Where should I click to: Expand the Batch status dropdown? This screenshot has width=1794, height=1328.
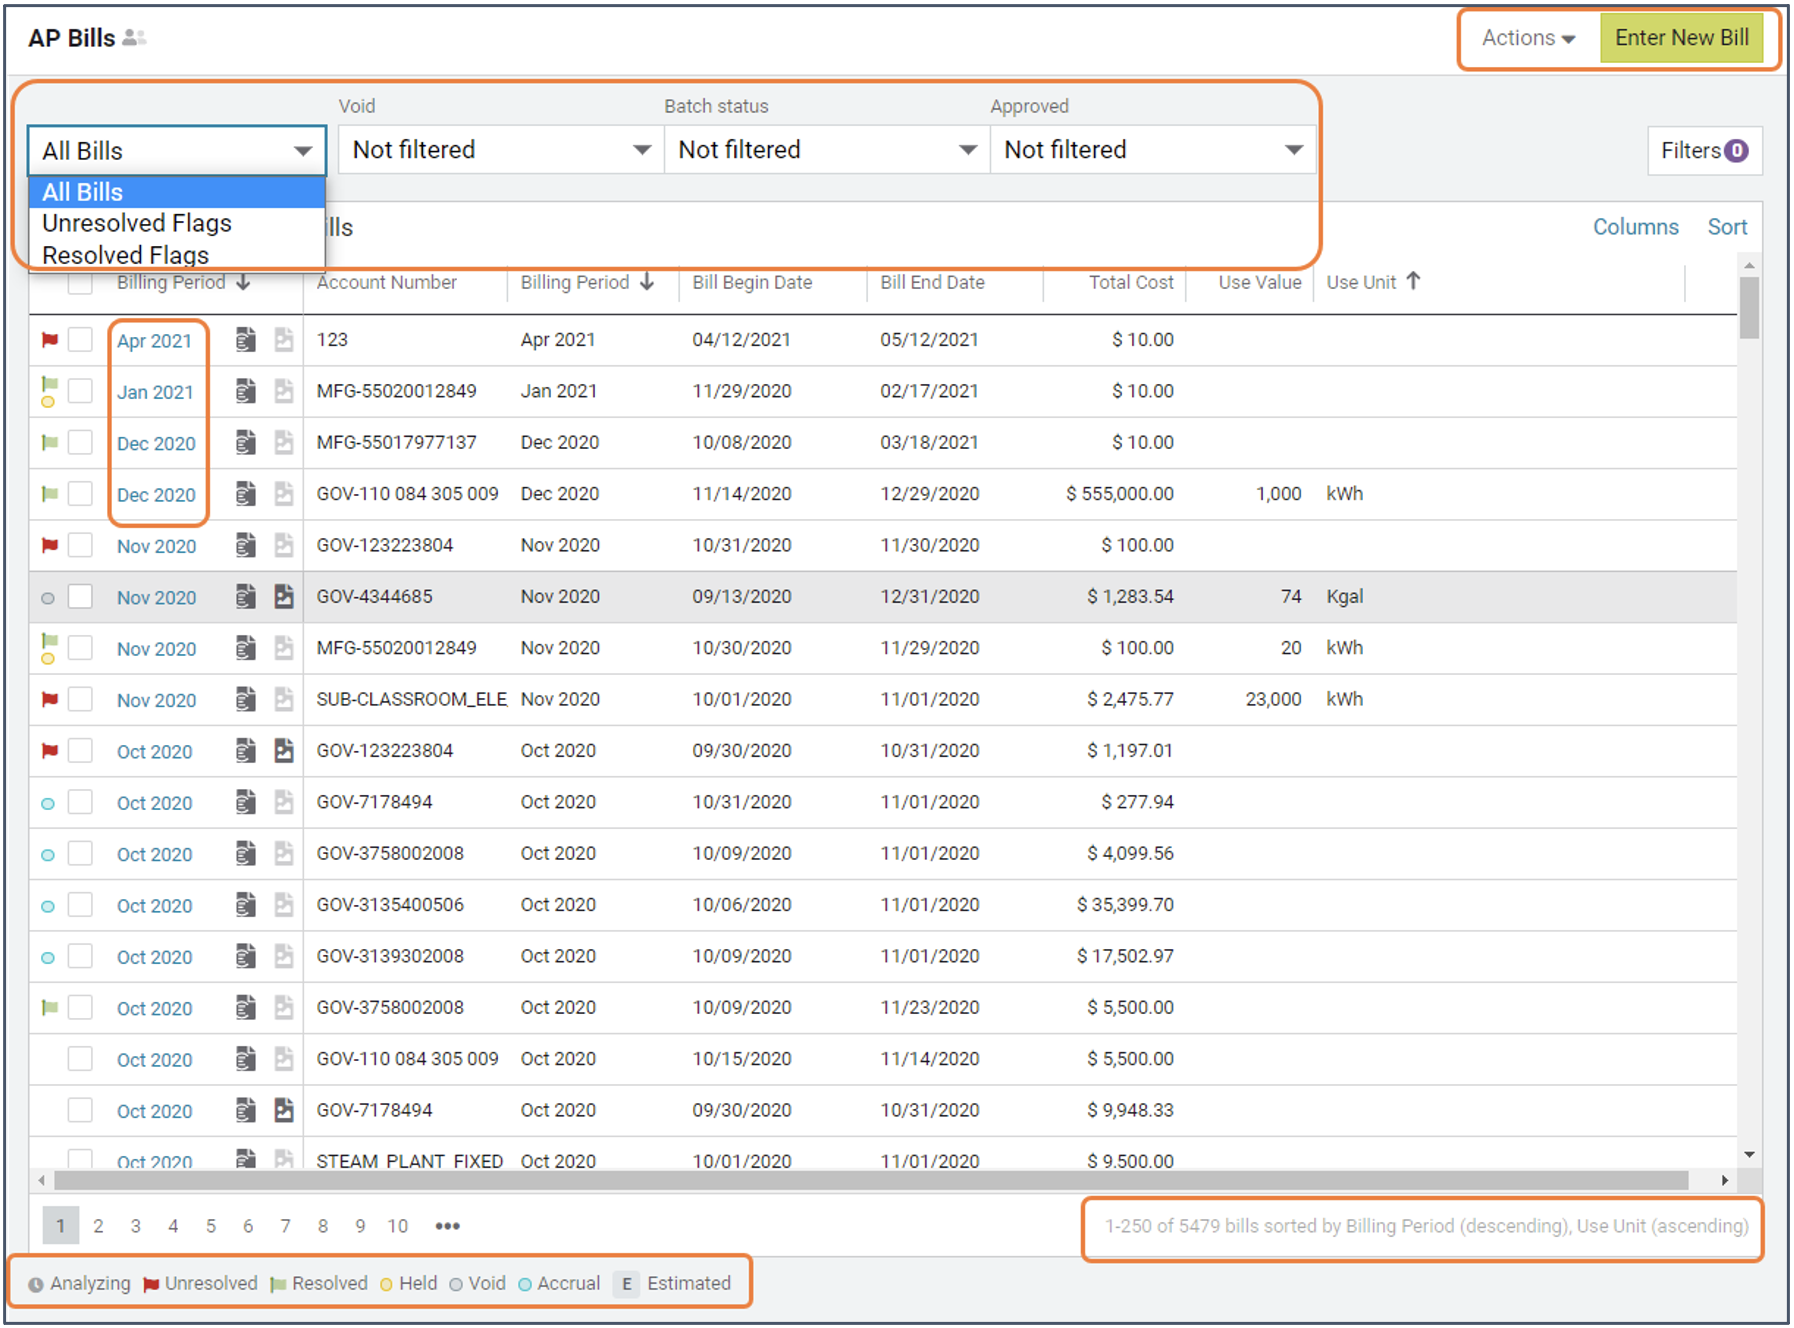(x=826, y=150)
